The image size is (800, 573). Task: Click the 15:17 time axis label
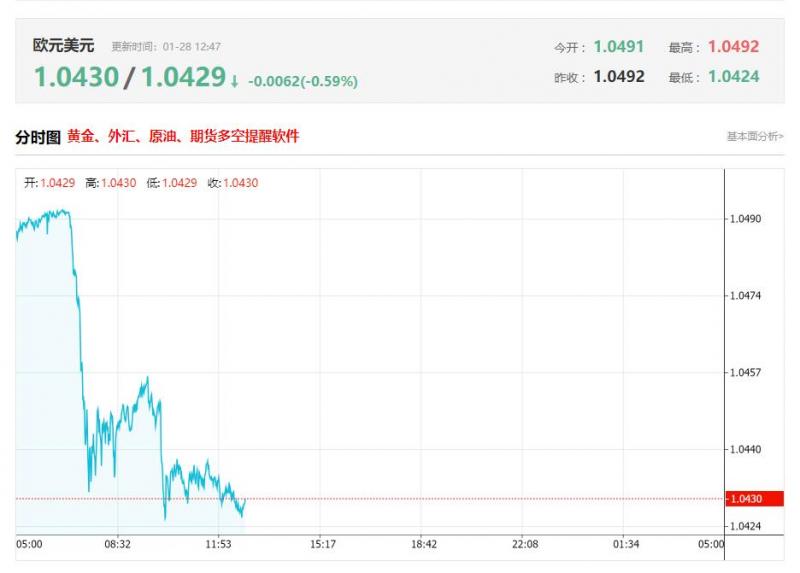pyautogui.click(x=323, y=544)
